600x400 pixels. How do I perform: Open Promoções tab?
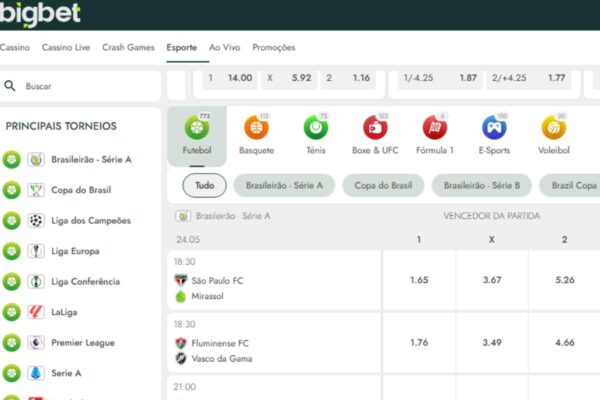pos(274,47)
